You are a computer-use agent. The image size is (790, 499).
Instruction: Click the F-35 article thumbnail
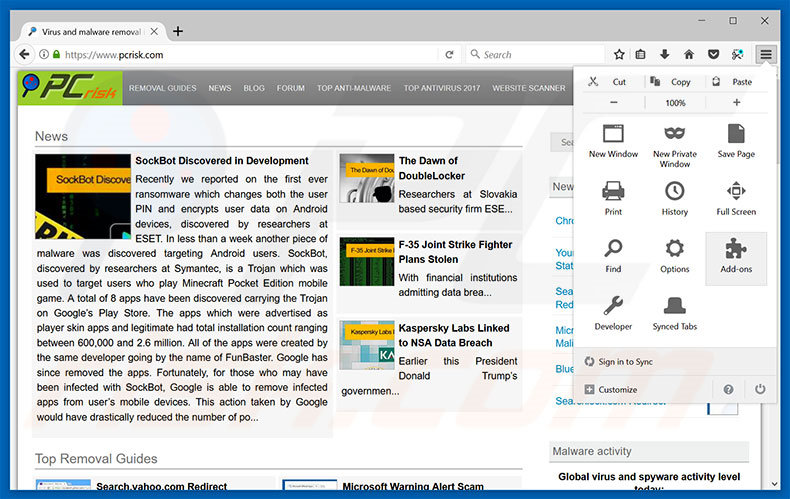click(367, 262)
